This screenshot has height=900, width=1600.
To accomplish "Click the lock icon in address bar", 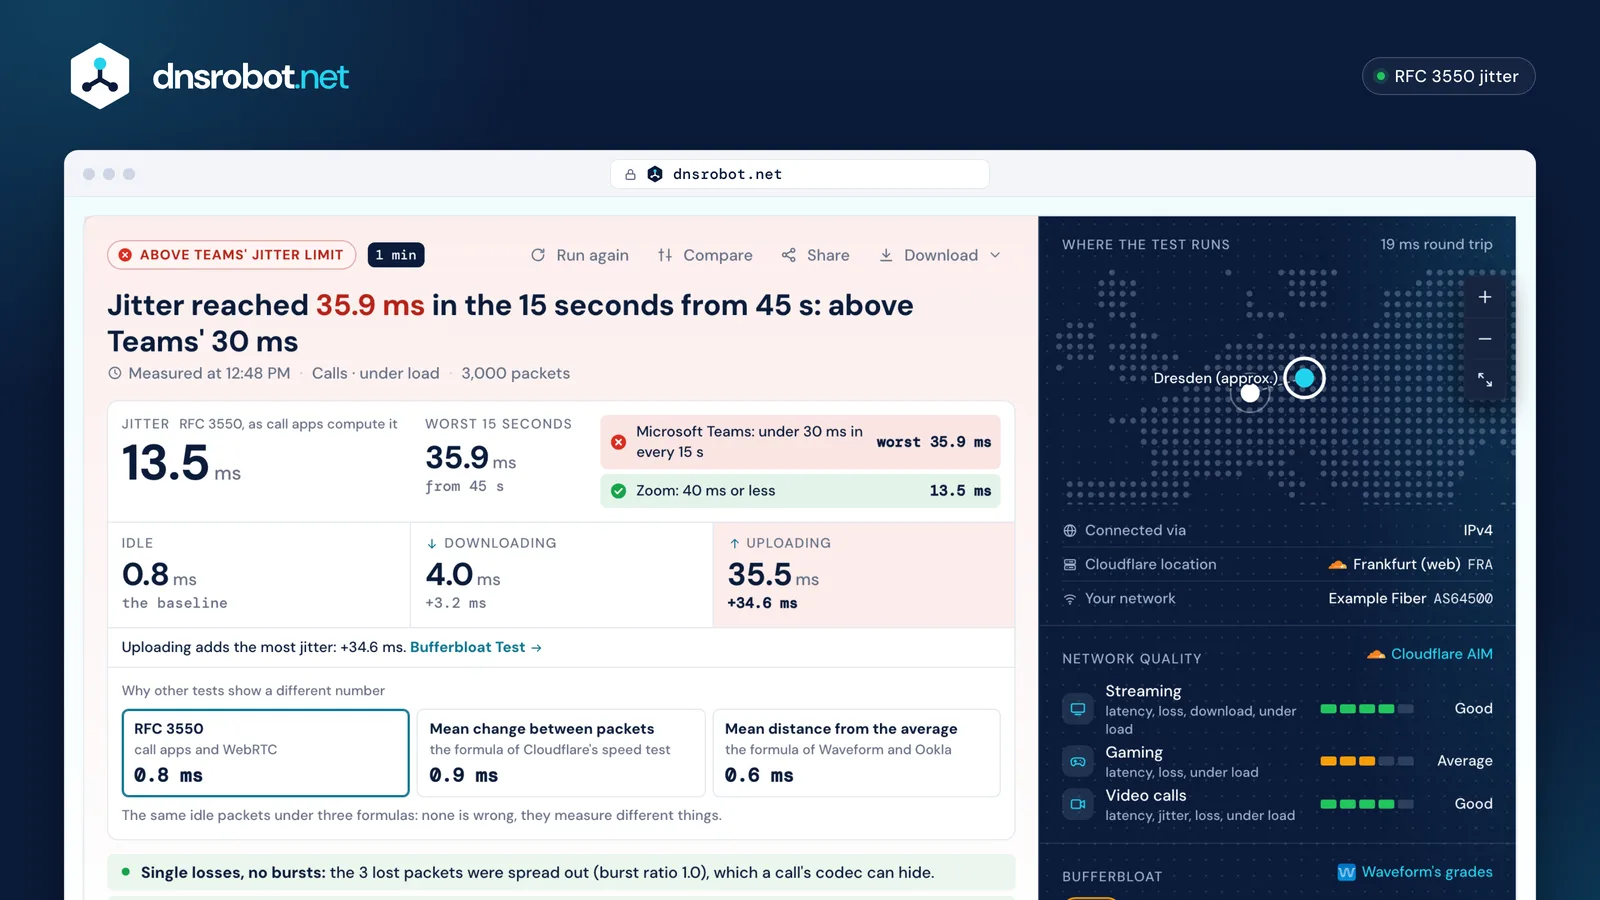I will [630, 174].
